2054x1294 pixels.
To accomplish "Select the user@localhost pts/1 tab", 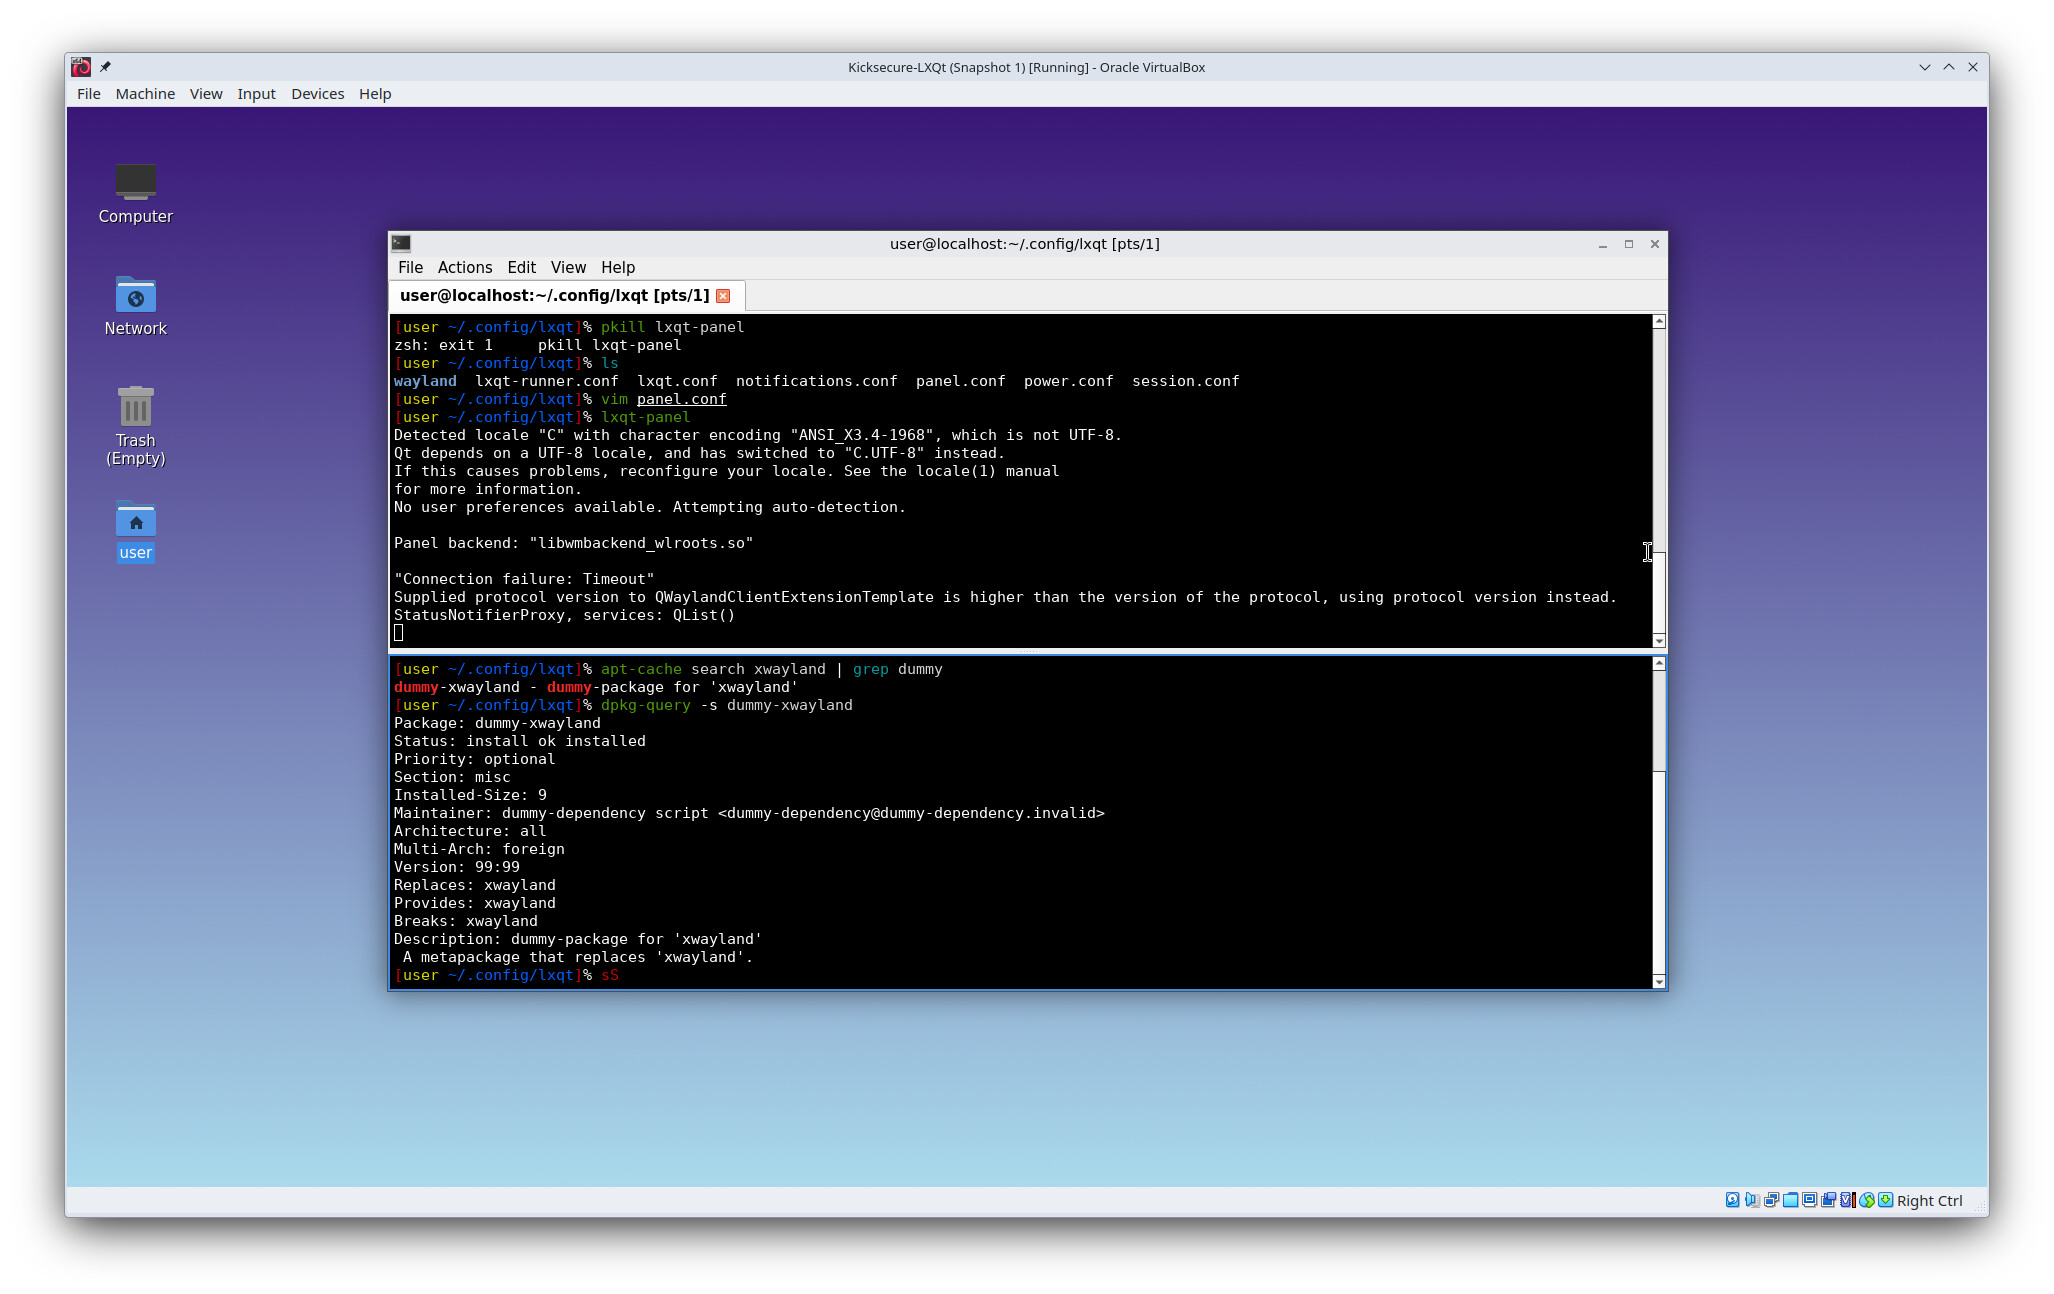I will pos(553,296).
